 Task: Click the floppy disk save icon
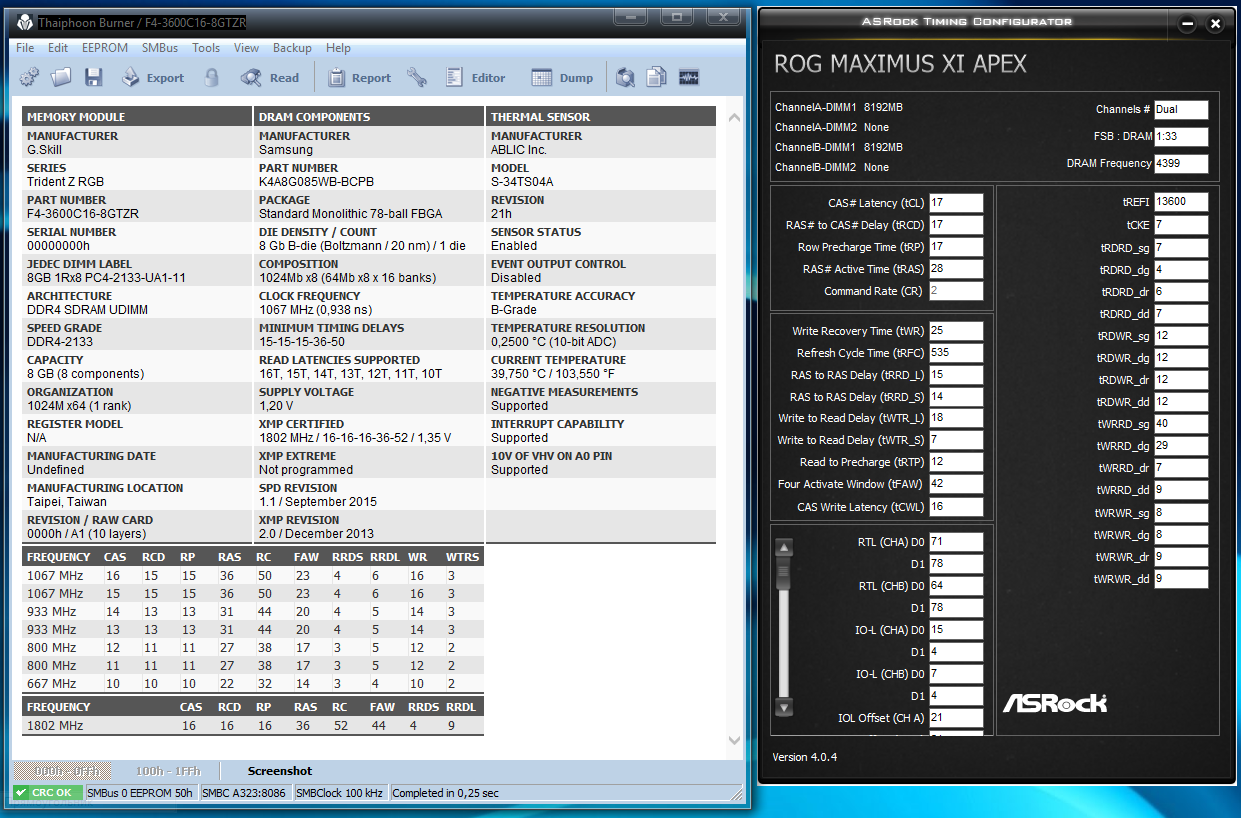coord(93,77)
